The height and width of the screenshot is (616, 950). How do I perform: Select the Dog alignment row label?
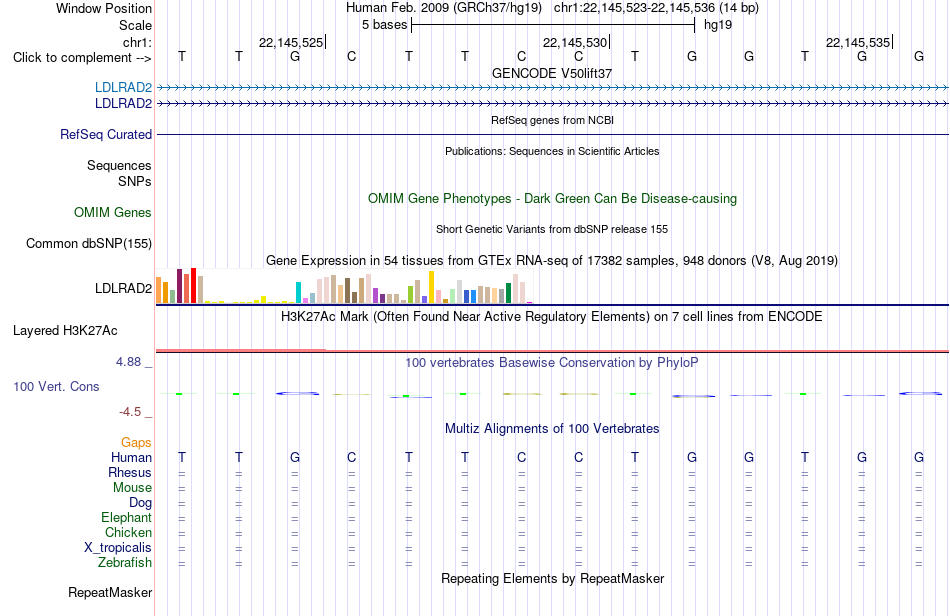point(140,502)
